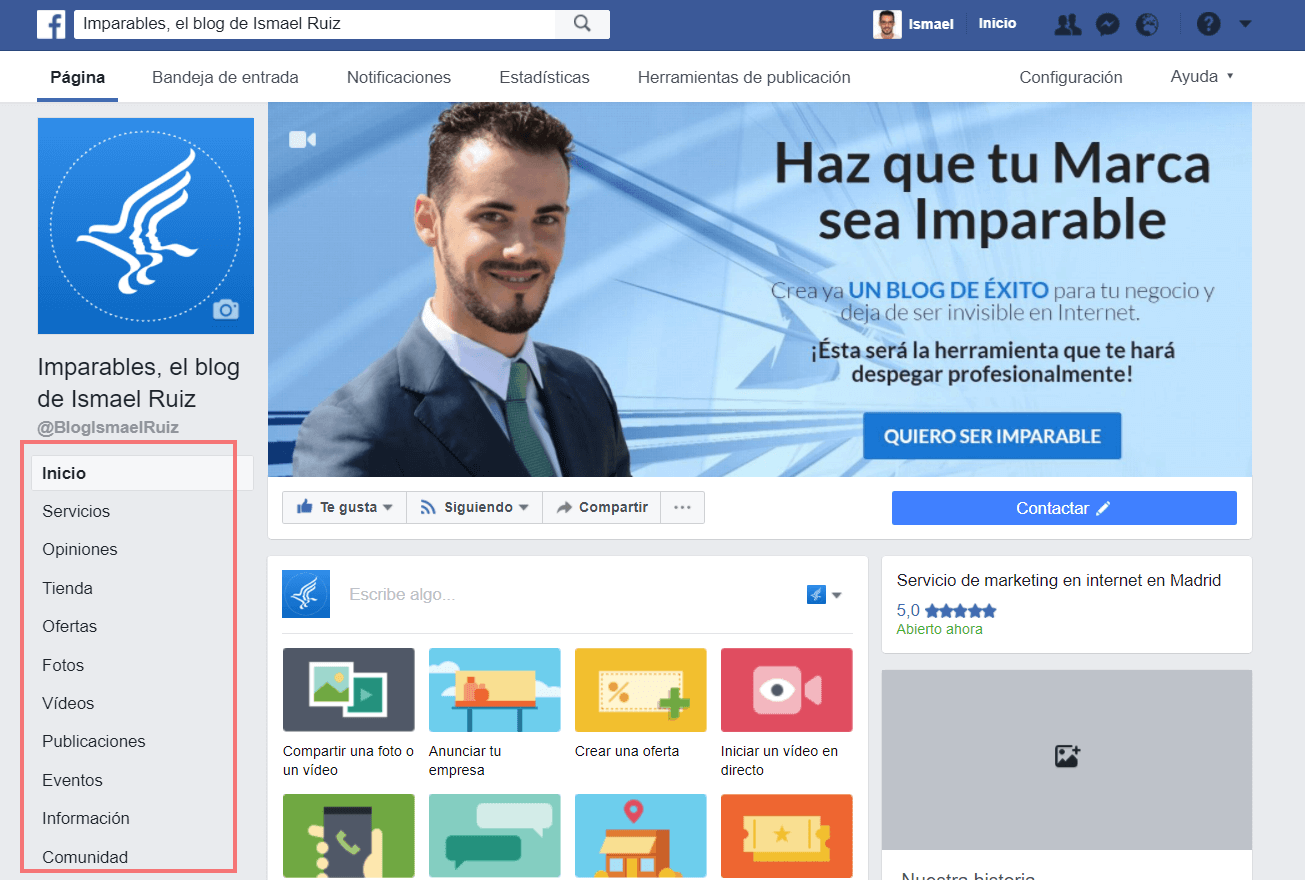Select Inicio in the left sidebar
The image size is (1305, 880).
click(142, 473)
